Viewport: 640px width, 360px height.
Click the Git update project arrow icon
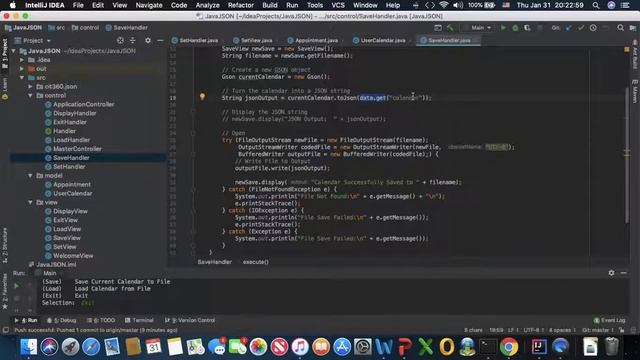pos(569,28)
